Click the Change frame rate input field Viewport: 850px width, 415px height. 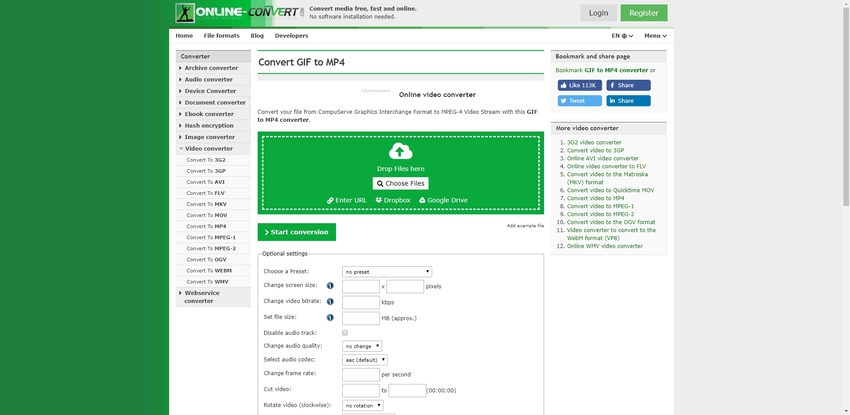coord(360,374)
